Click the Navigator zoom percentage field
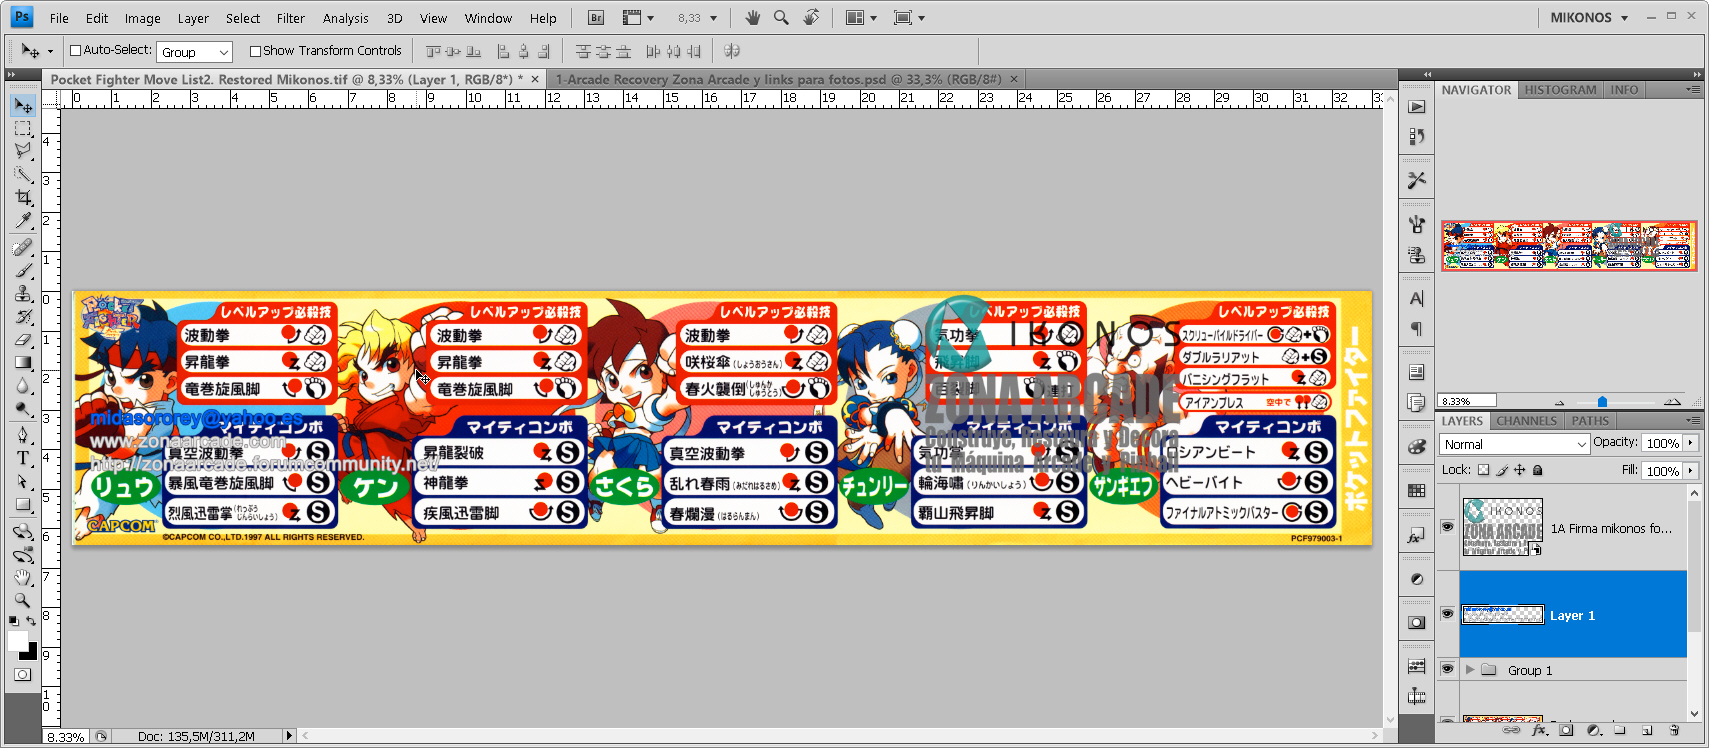Image resolution: width=1709 pixels, height=748 pixels. click(x=1466, y=401)
